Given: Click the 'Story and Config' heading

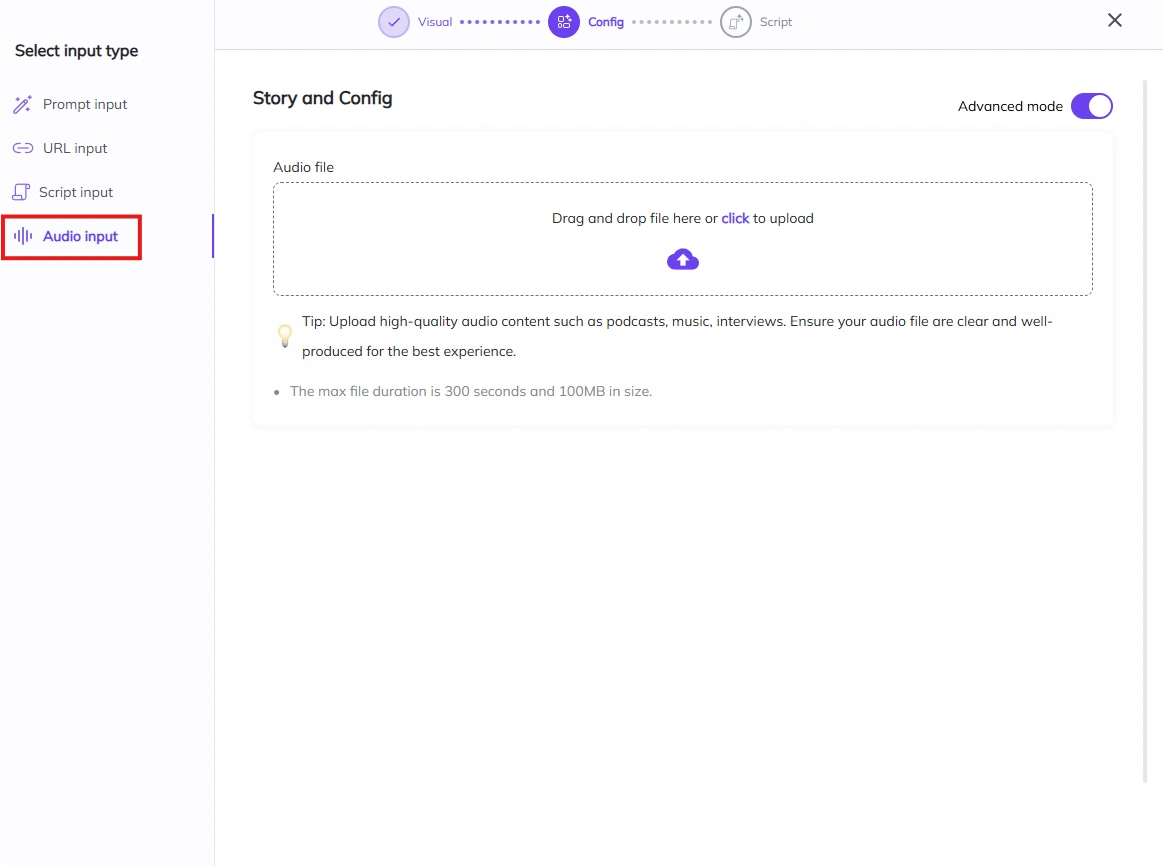Looking at the screenshot, I should (x=323, y=98).
